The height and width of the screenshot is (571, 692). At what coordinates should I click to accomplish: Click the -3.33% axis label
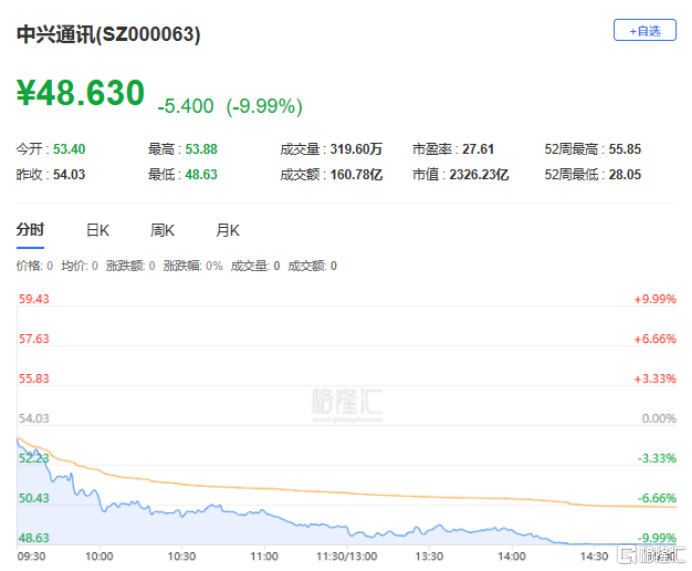click(x=657, y=458)
